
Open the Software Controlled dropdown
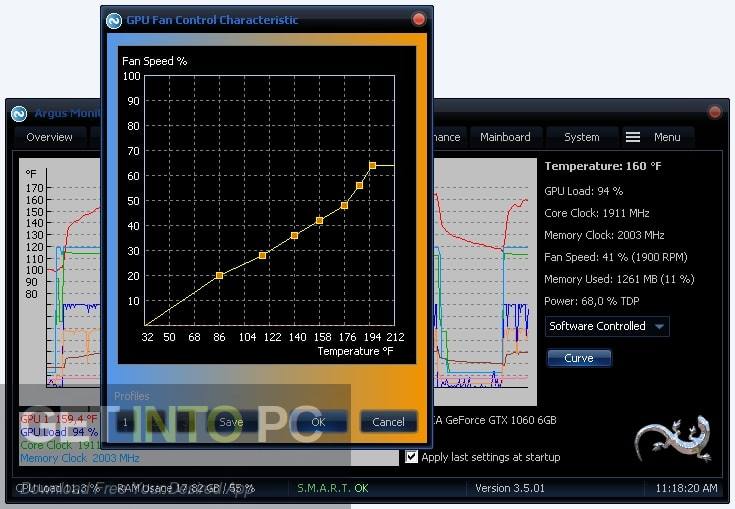(607, 326)
